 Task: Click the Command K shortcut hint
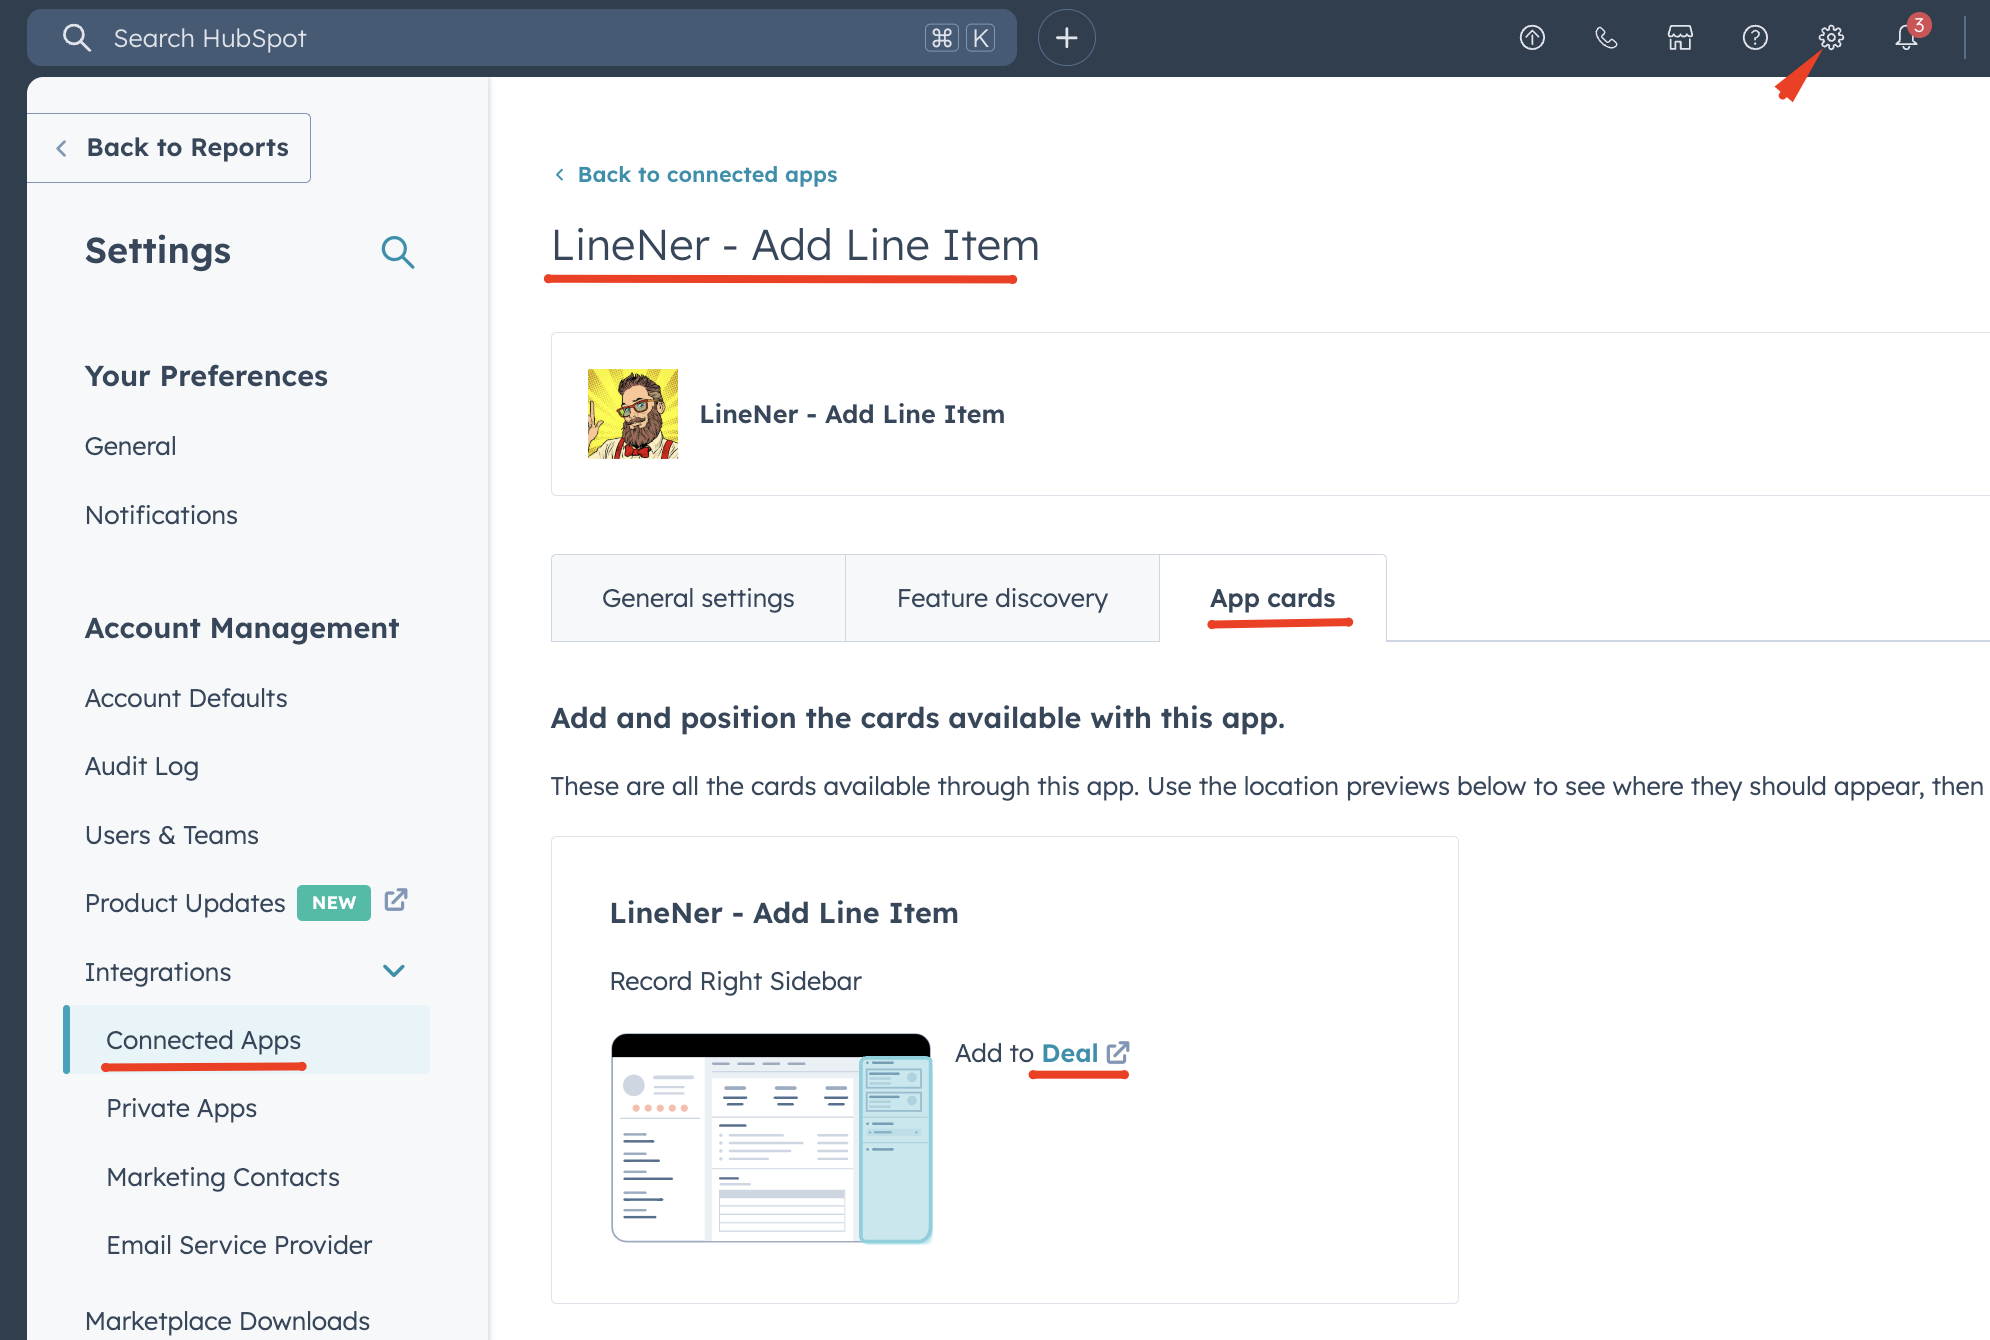pos(960,38)
